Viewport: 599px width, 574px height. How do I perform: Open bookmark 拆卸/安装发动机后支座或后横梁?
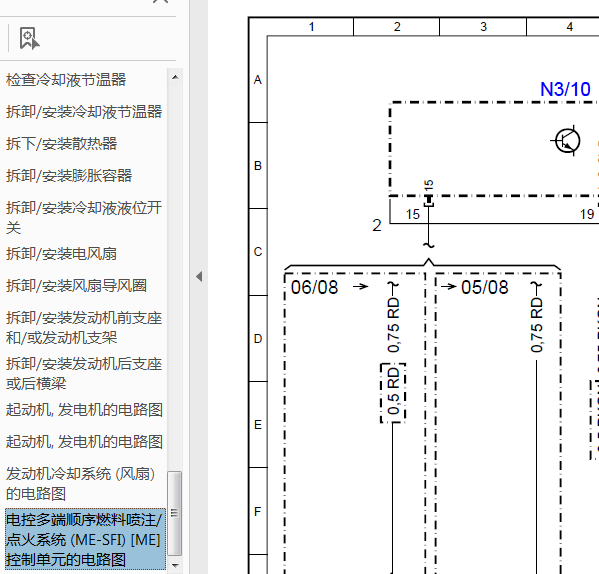[84, 374]
